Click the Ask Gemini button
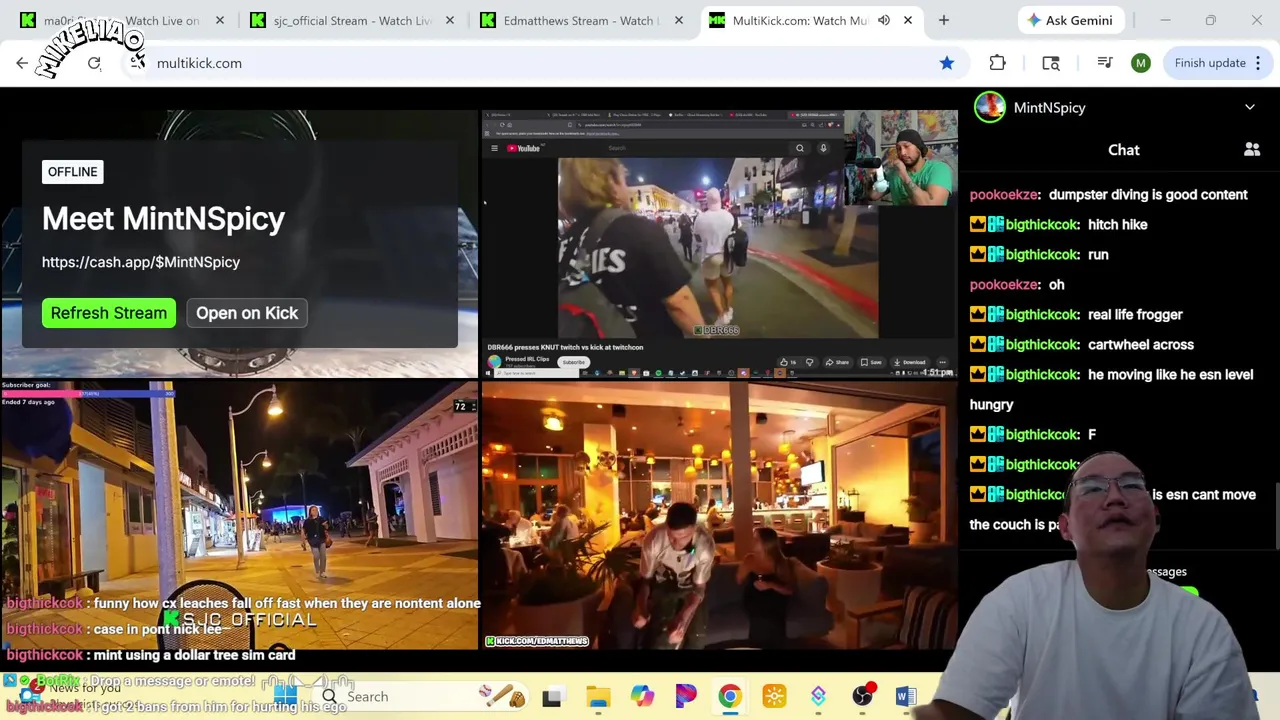 point(1069,20)
